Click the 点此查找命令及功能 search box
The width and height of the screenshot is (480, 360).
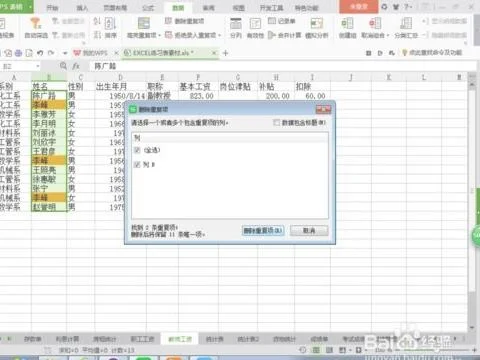(x=432, y=53)
